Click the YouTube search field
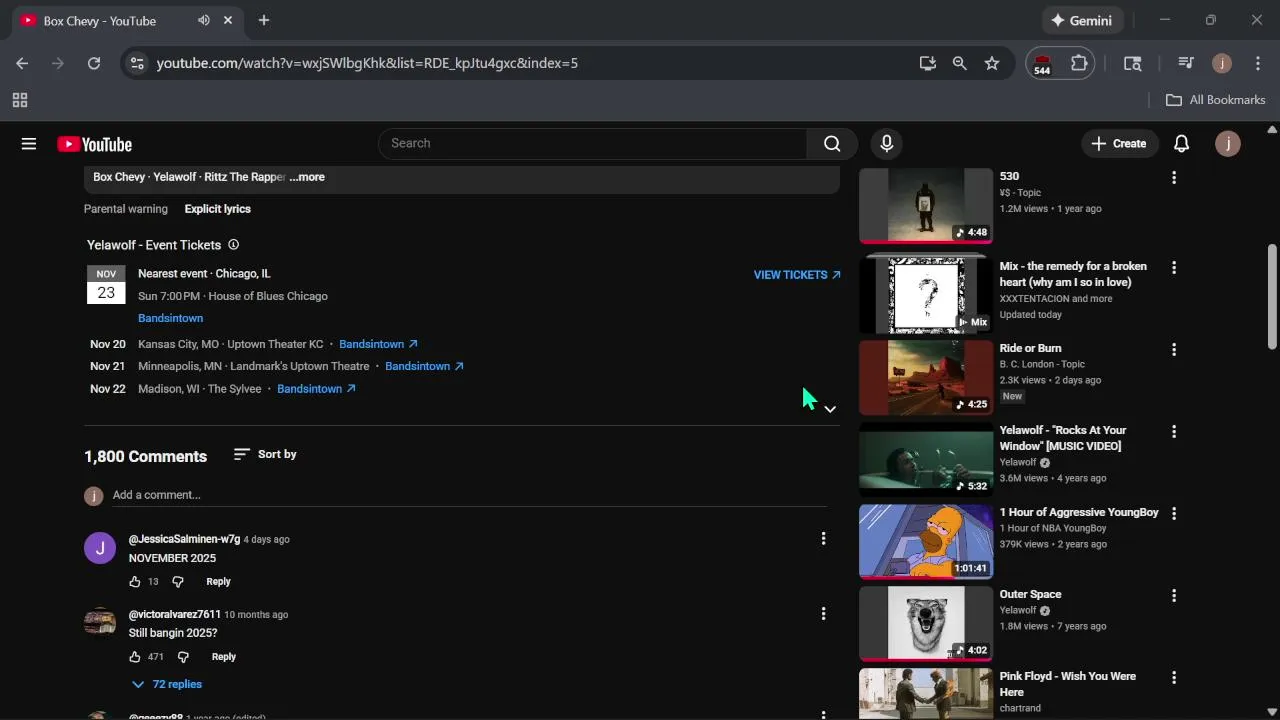The image size is (1280, 720). coord(592,144)
